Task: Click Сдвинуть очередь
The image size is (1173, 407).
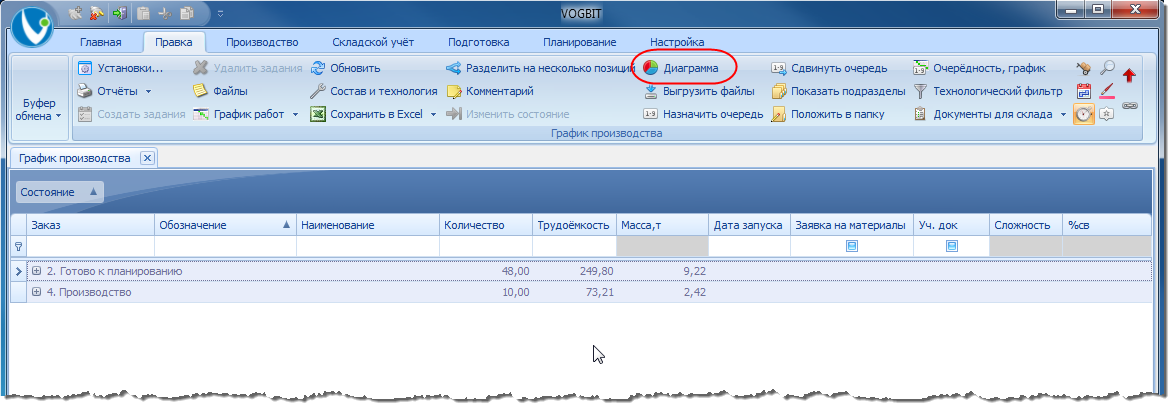Action: [x=829, y=68]
